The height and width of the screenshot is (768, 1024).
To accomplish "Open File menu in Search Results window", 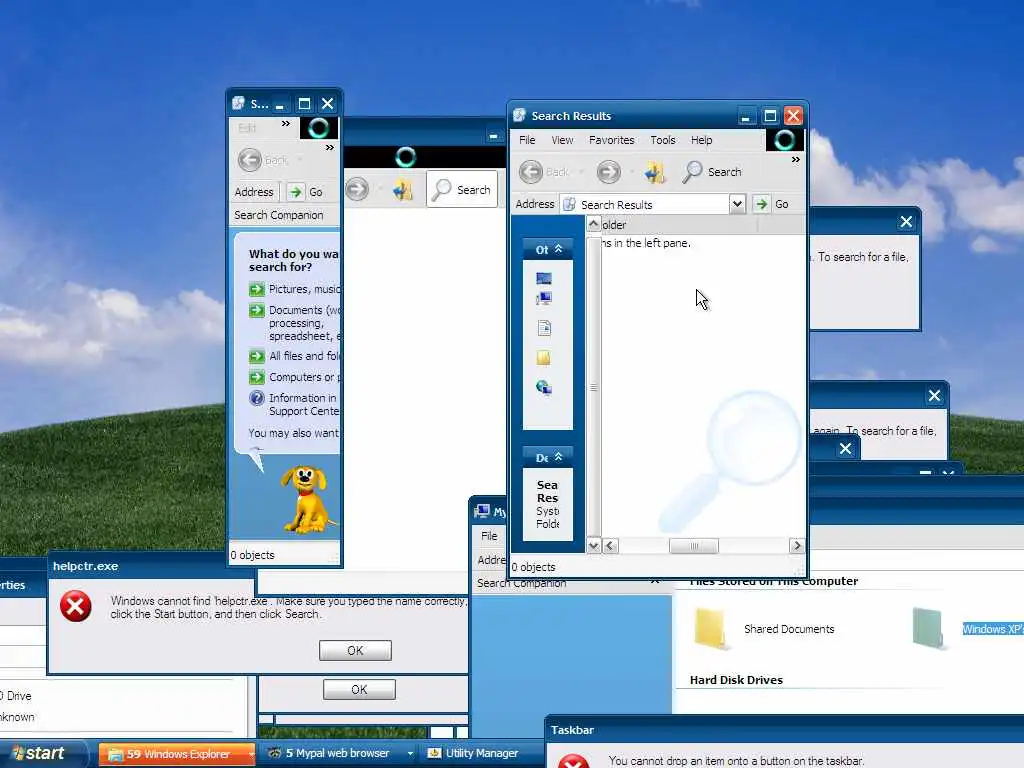I will click(527, 140).
